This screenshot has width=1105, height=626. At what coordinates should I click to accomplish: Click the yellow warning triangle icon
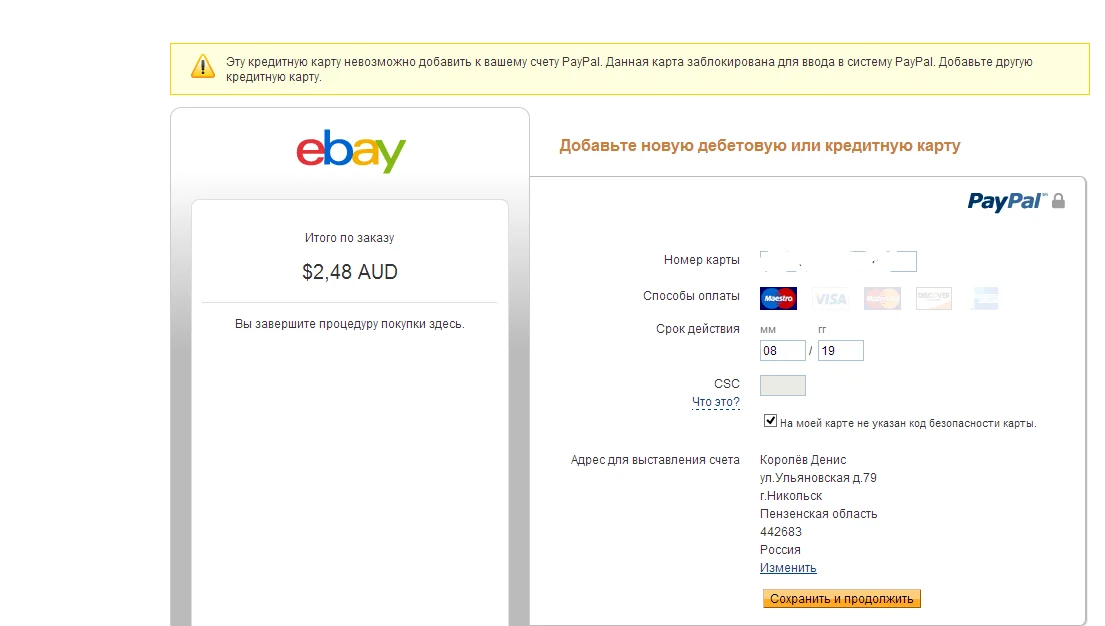pyautogui.click(x=203, y=66)
